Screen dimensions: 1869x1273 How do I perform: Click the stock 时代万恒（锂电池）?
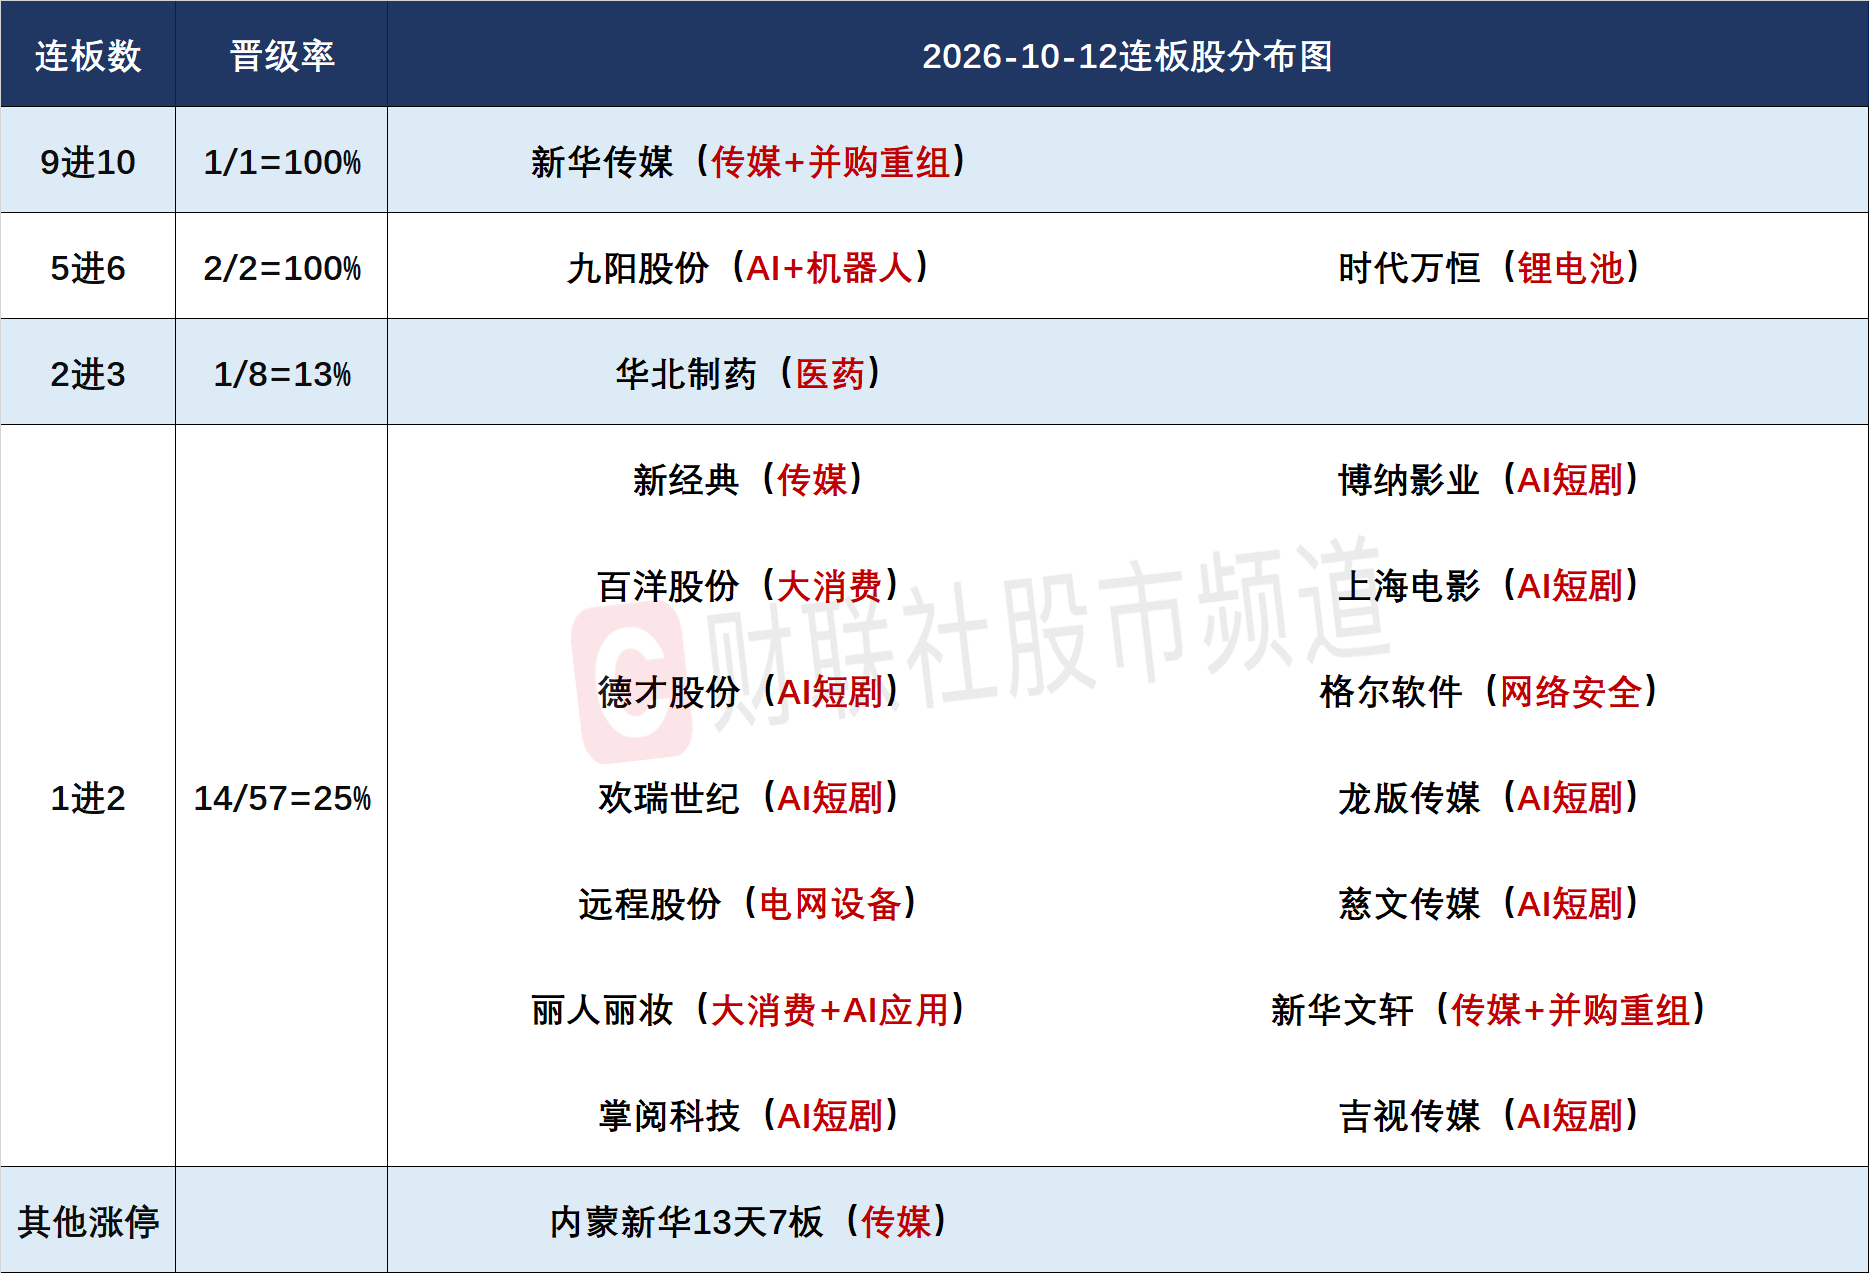pyautogui.click(x=1489, y=268)
